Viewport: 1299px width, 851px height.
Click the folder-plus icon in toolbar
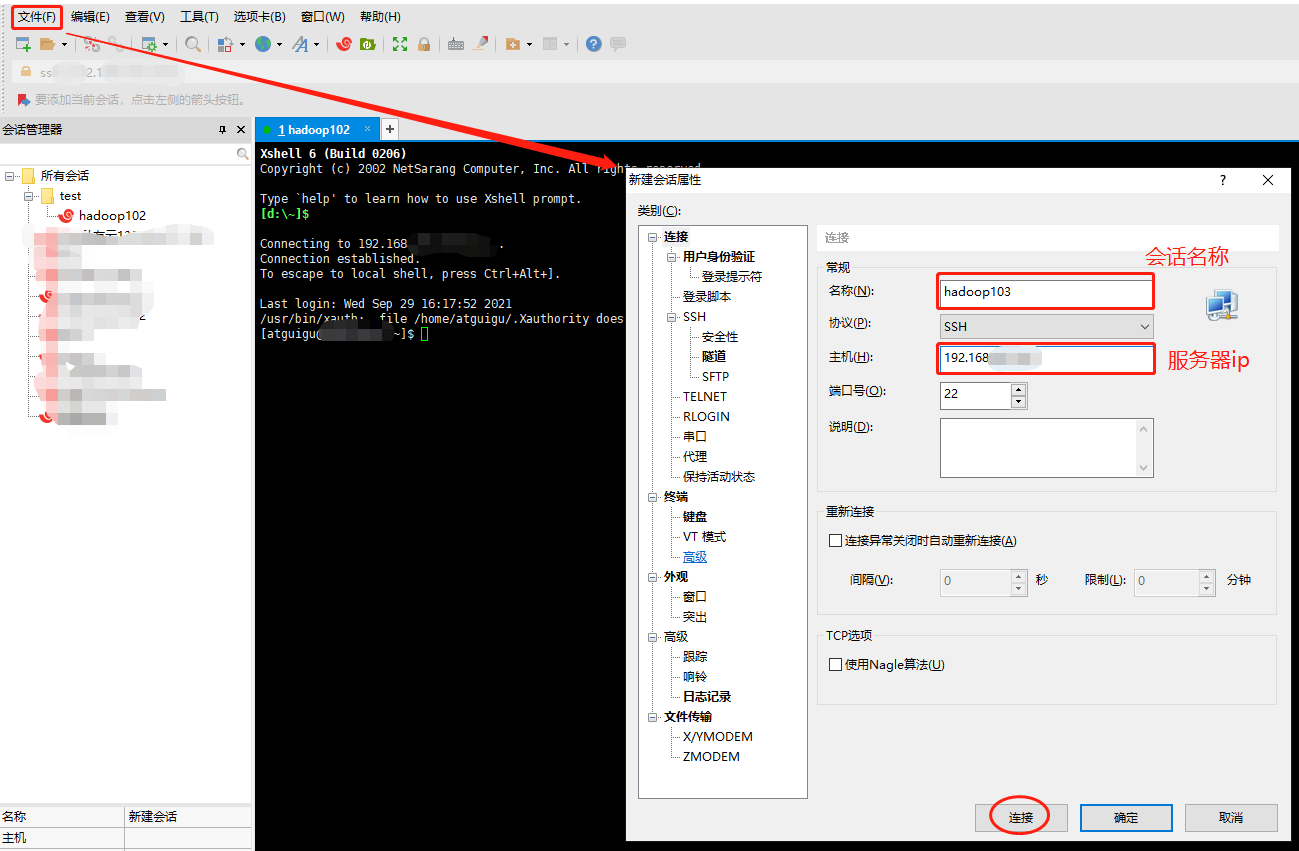513,44
